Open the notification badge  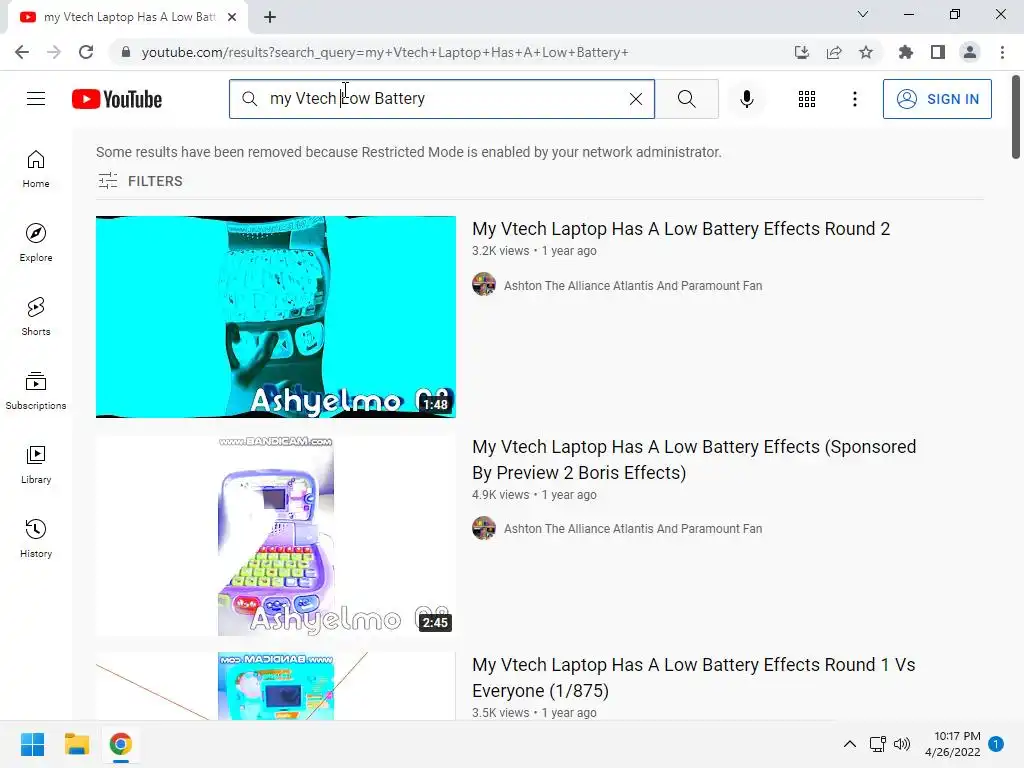point(996,744)
